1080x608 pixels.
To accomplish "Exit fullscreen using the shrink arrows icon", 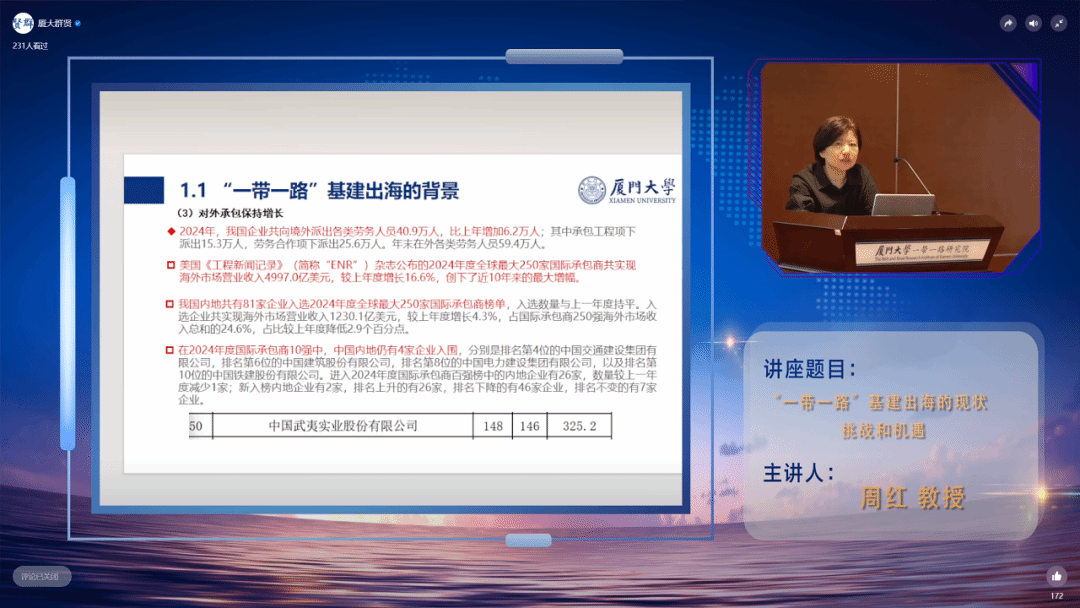I will tap(1058, 23).
